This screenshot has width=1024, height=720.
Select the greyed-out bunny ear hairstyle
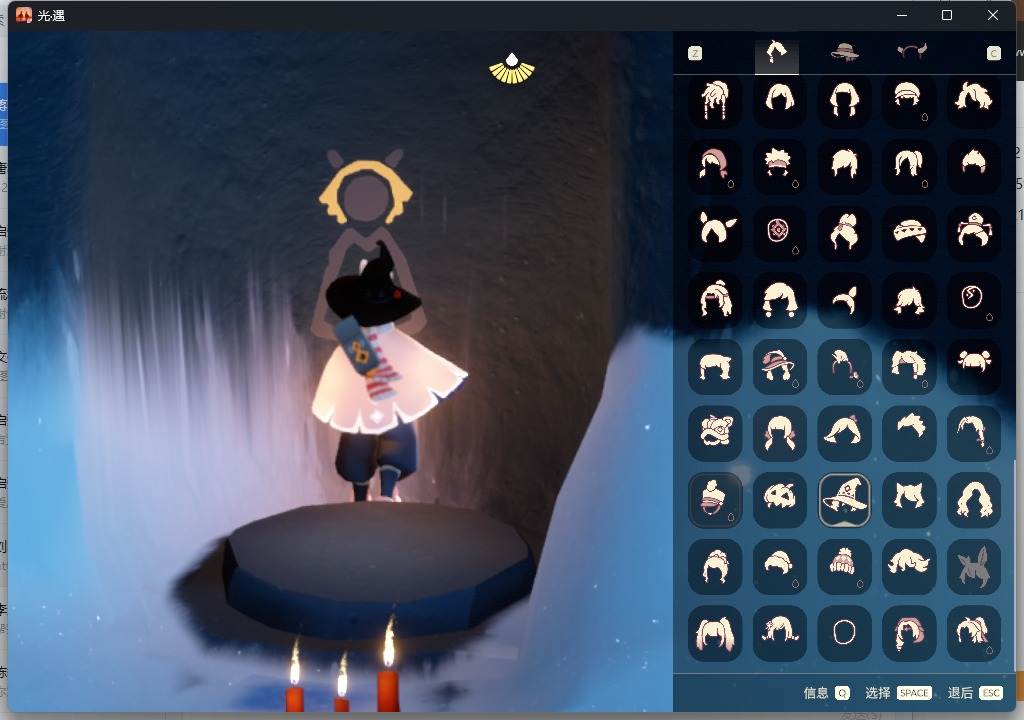973,566
